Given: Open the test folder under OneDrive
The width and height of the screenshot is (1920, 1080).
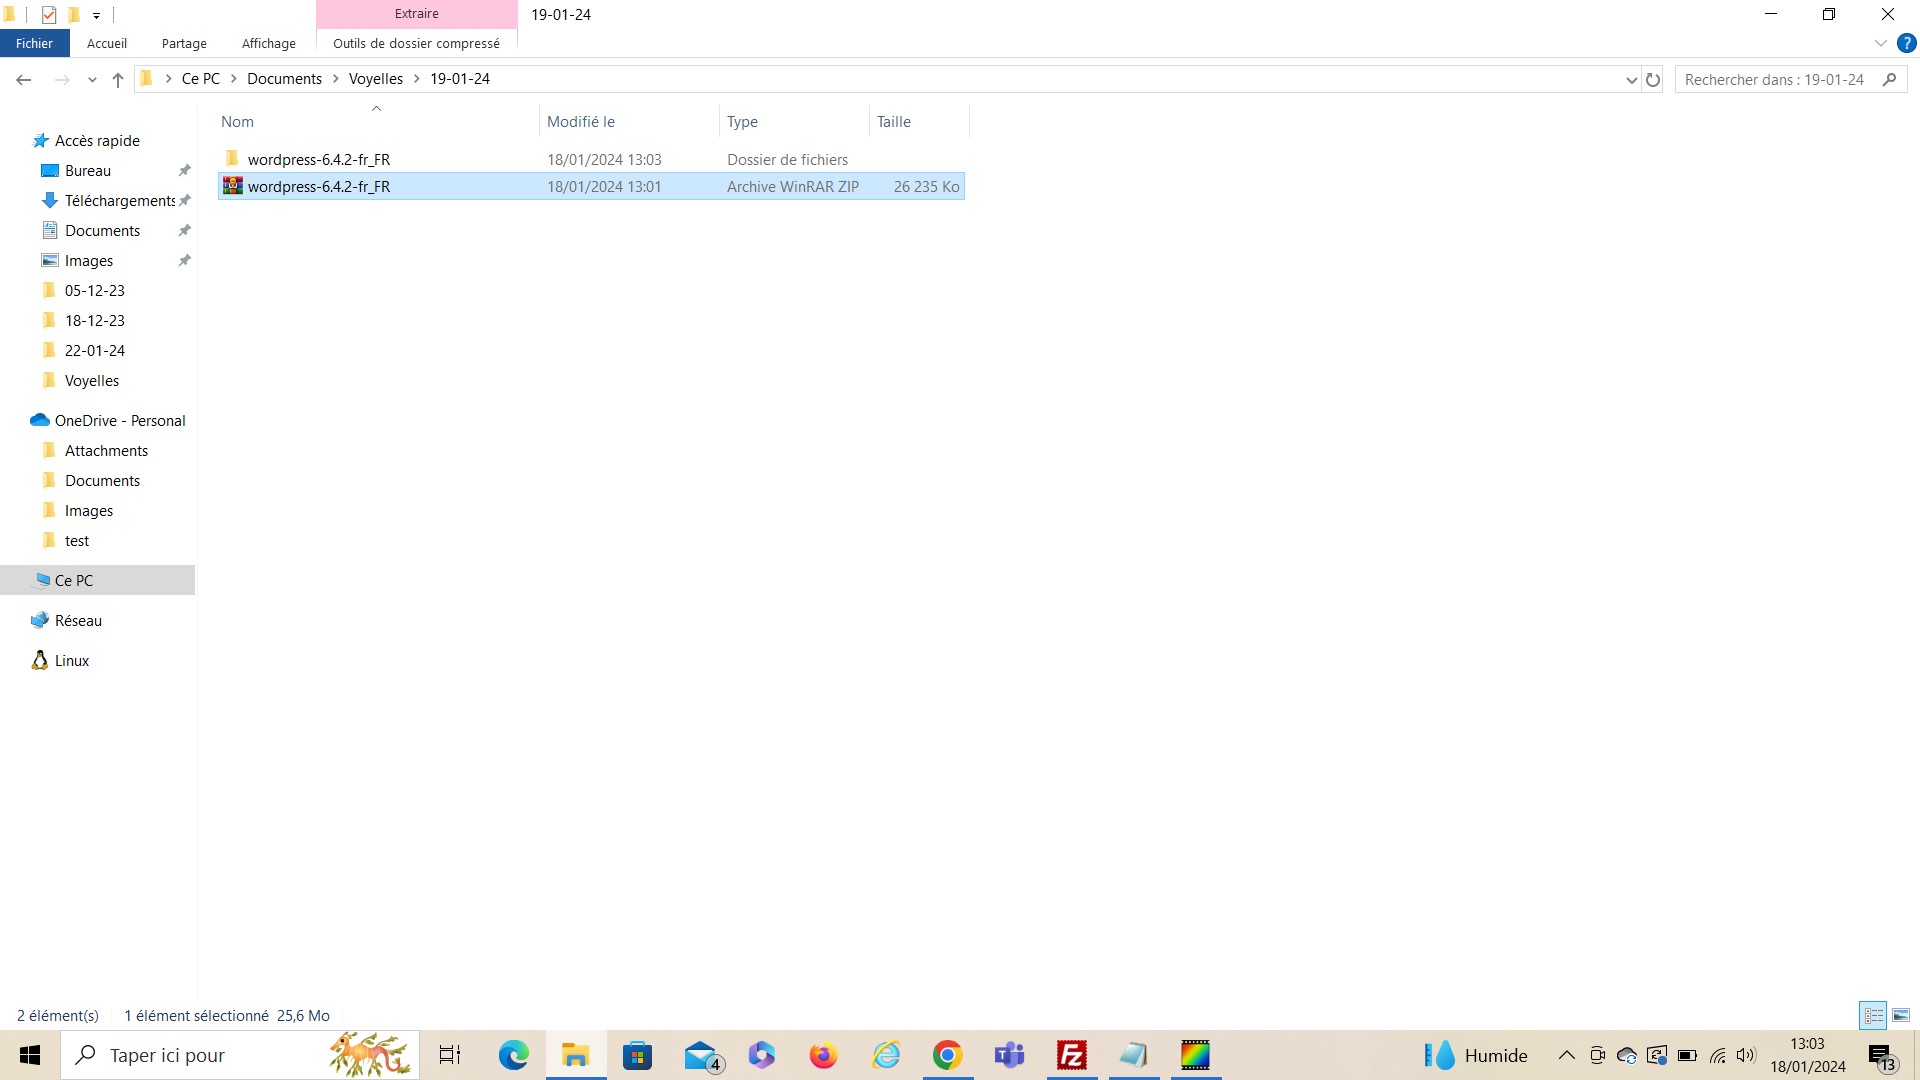Looking at the screenshot, I should click(x=77, y=541).
